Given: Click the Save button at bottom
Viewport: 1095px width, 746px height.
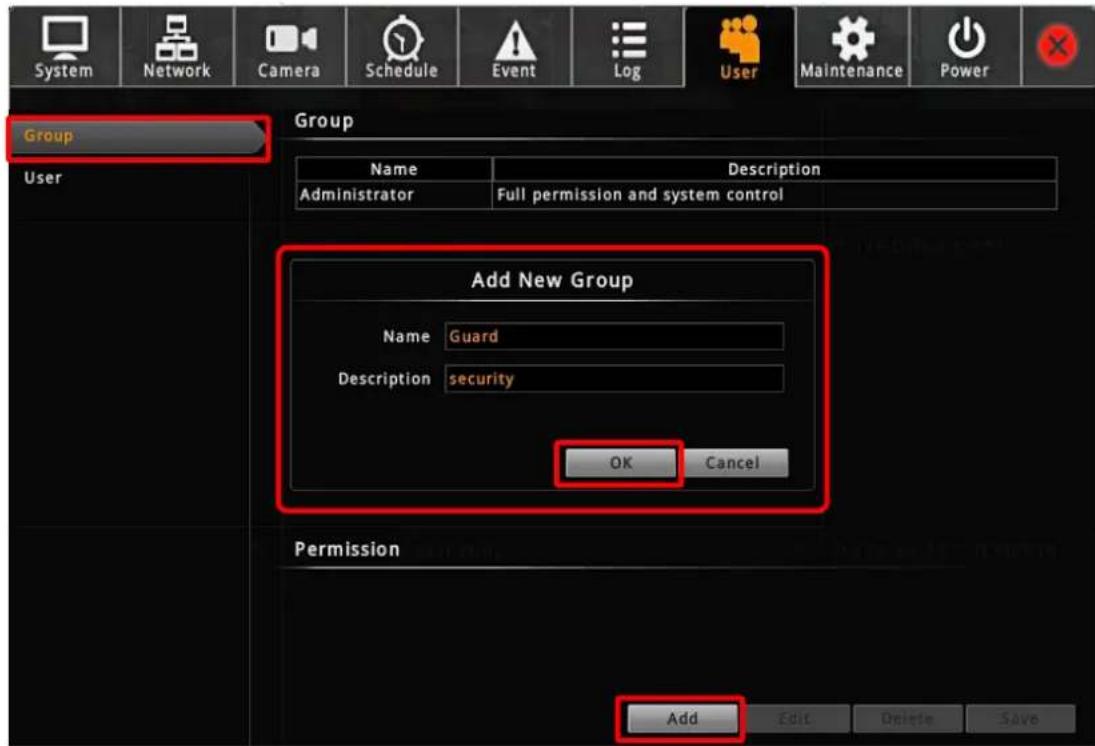Looking at the screenshot, I should 1020,718.
